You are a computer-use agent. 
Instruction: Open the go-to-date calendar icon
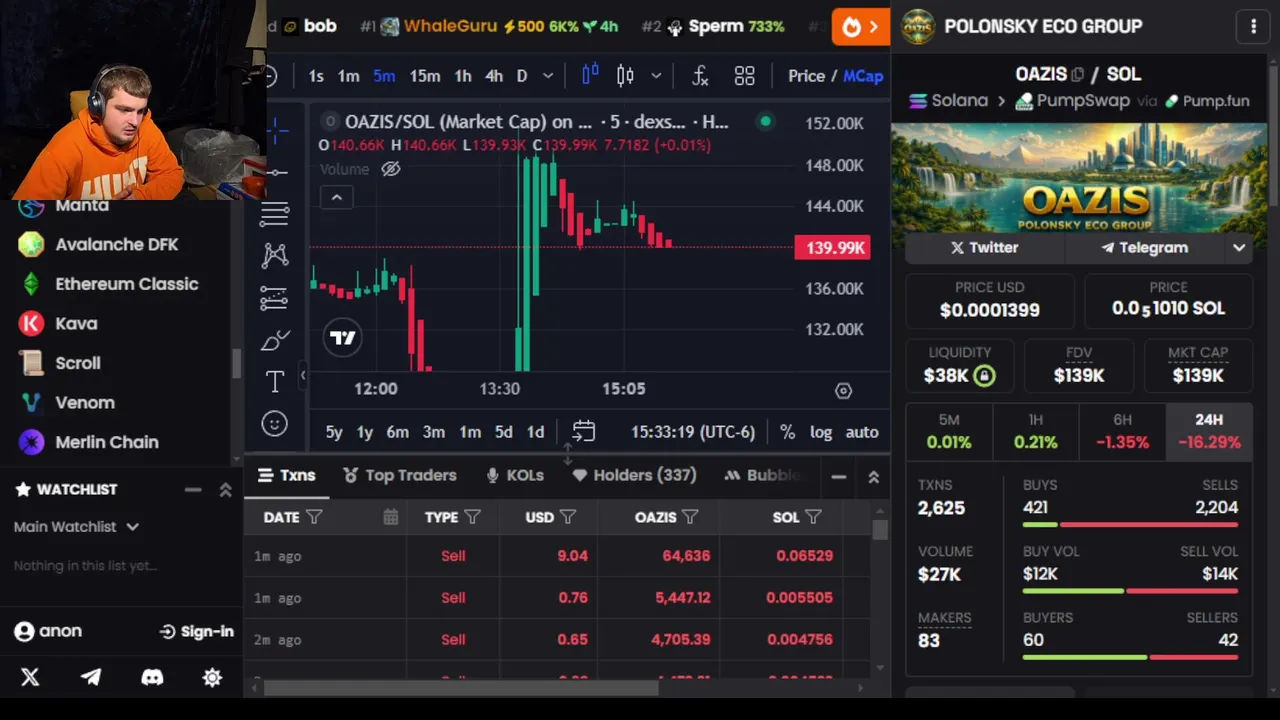click(584, 432)
